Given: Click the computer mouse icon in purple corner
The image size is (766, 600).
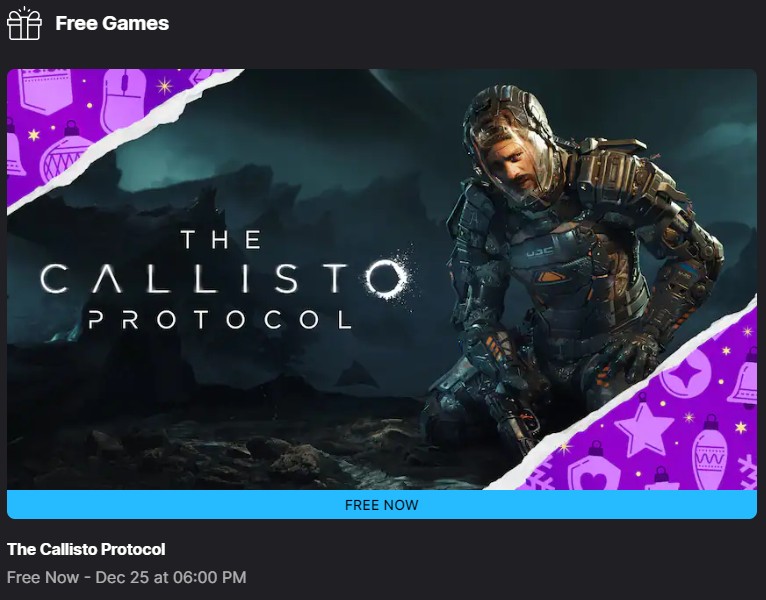Looking at the screenshot, I should click(124, 100).
